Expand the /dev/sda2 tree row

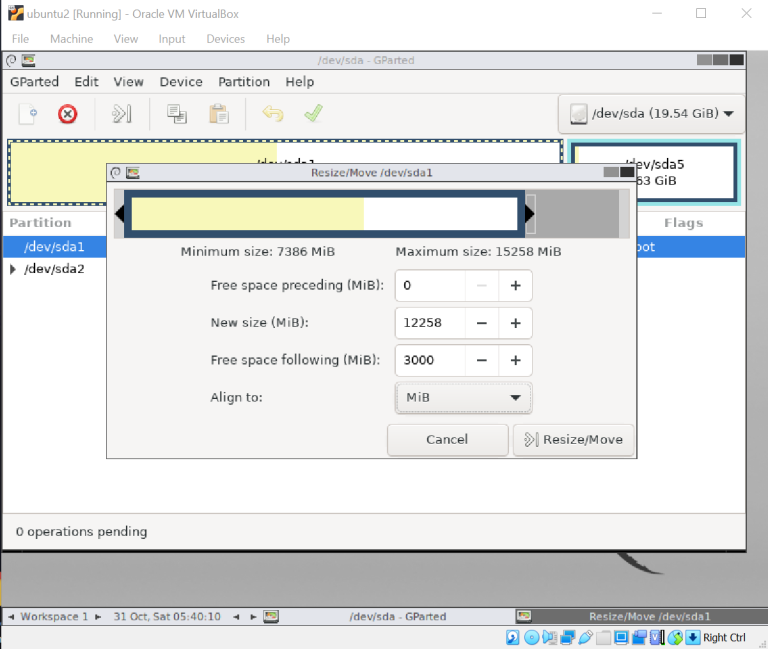click(x=13, y=269)
